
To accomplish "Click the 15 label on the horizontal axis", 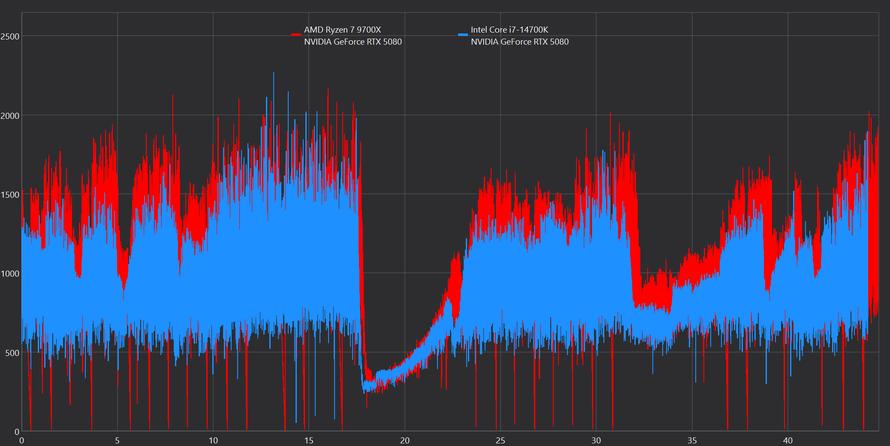I will [x=309, y=439].
